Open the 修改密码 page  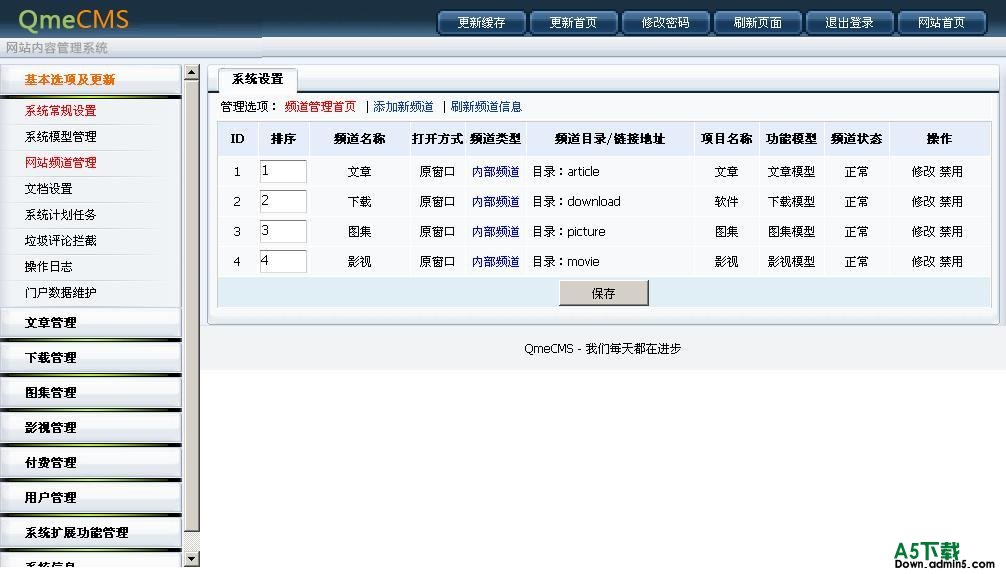click(x=665, y=23)
